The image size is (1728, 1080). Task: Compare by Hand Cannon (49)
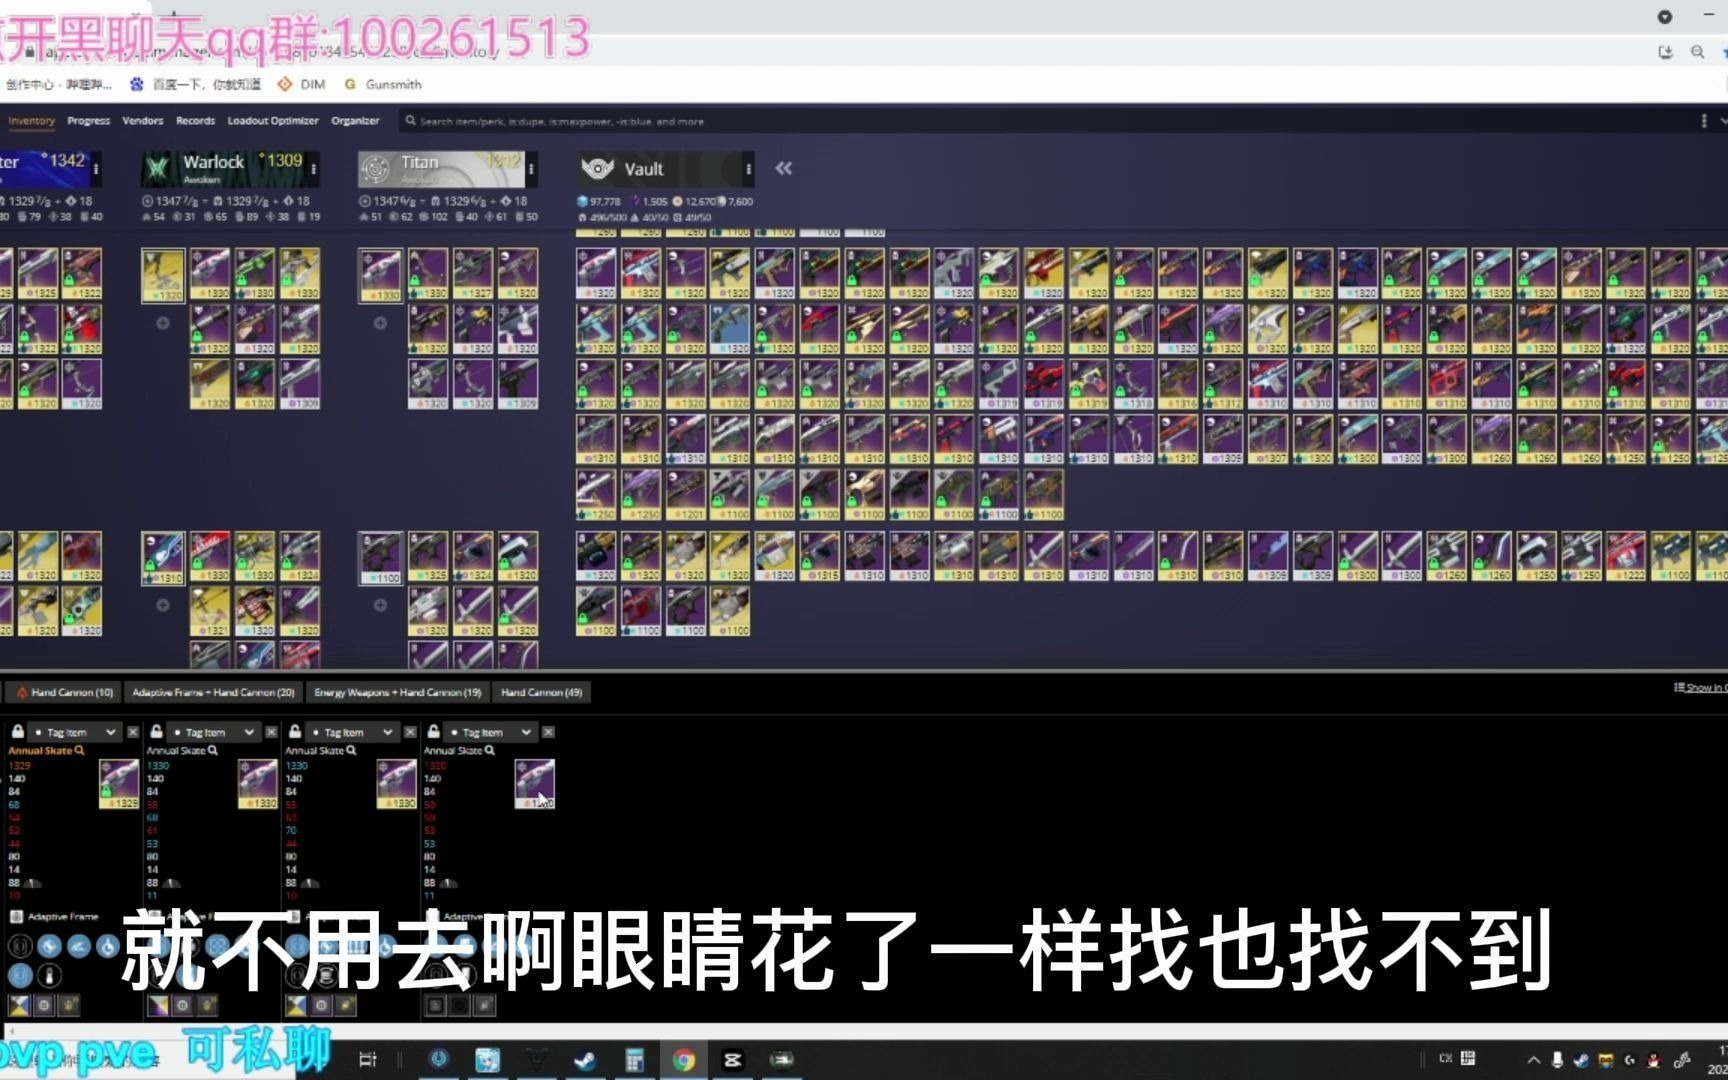click(541, 692)
